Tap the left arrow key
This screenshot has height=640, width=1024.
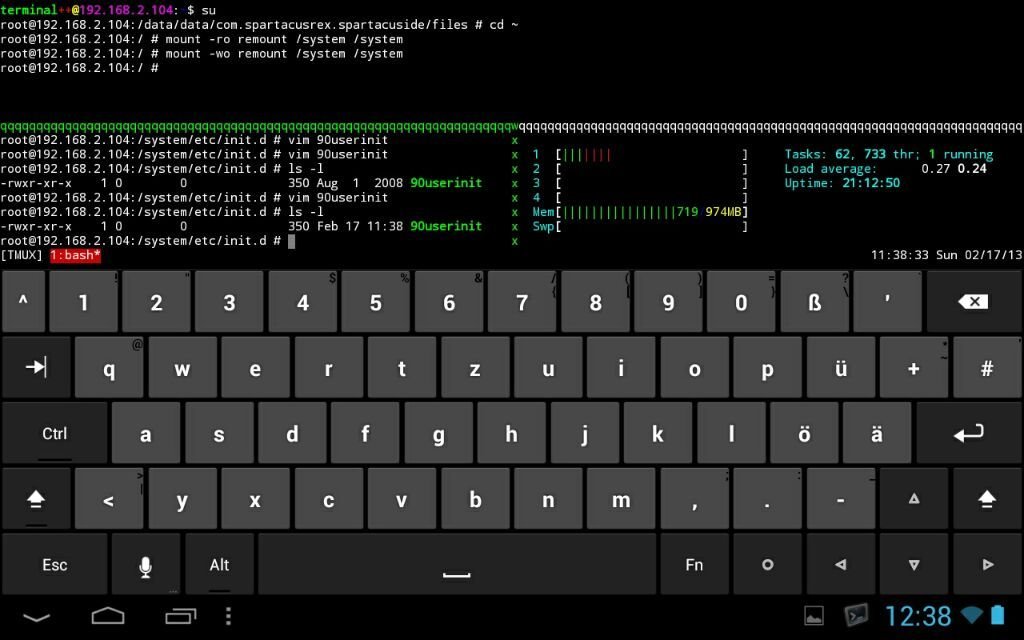point(841,565)
